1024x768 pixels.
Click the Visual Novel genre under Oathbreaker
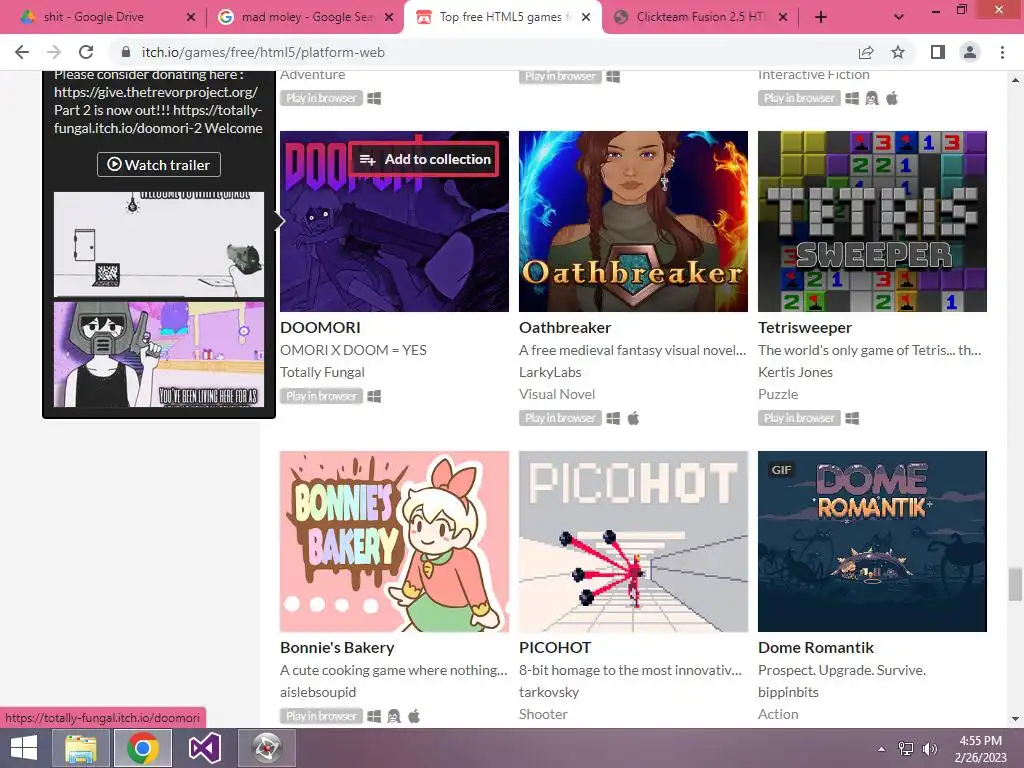pyautogui.click(x=557, y=394)
